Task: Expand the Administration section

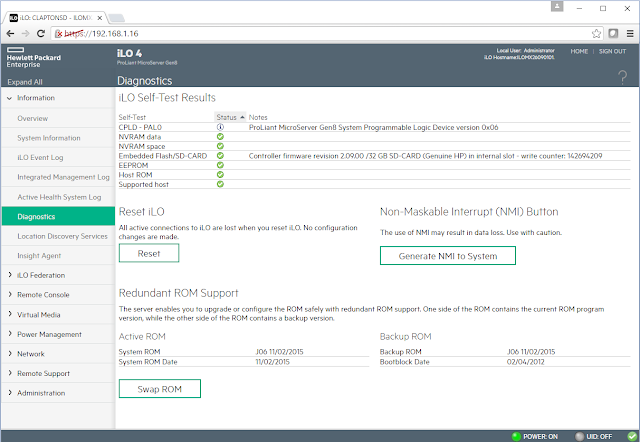Action: tap(10, 393)
